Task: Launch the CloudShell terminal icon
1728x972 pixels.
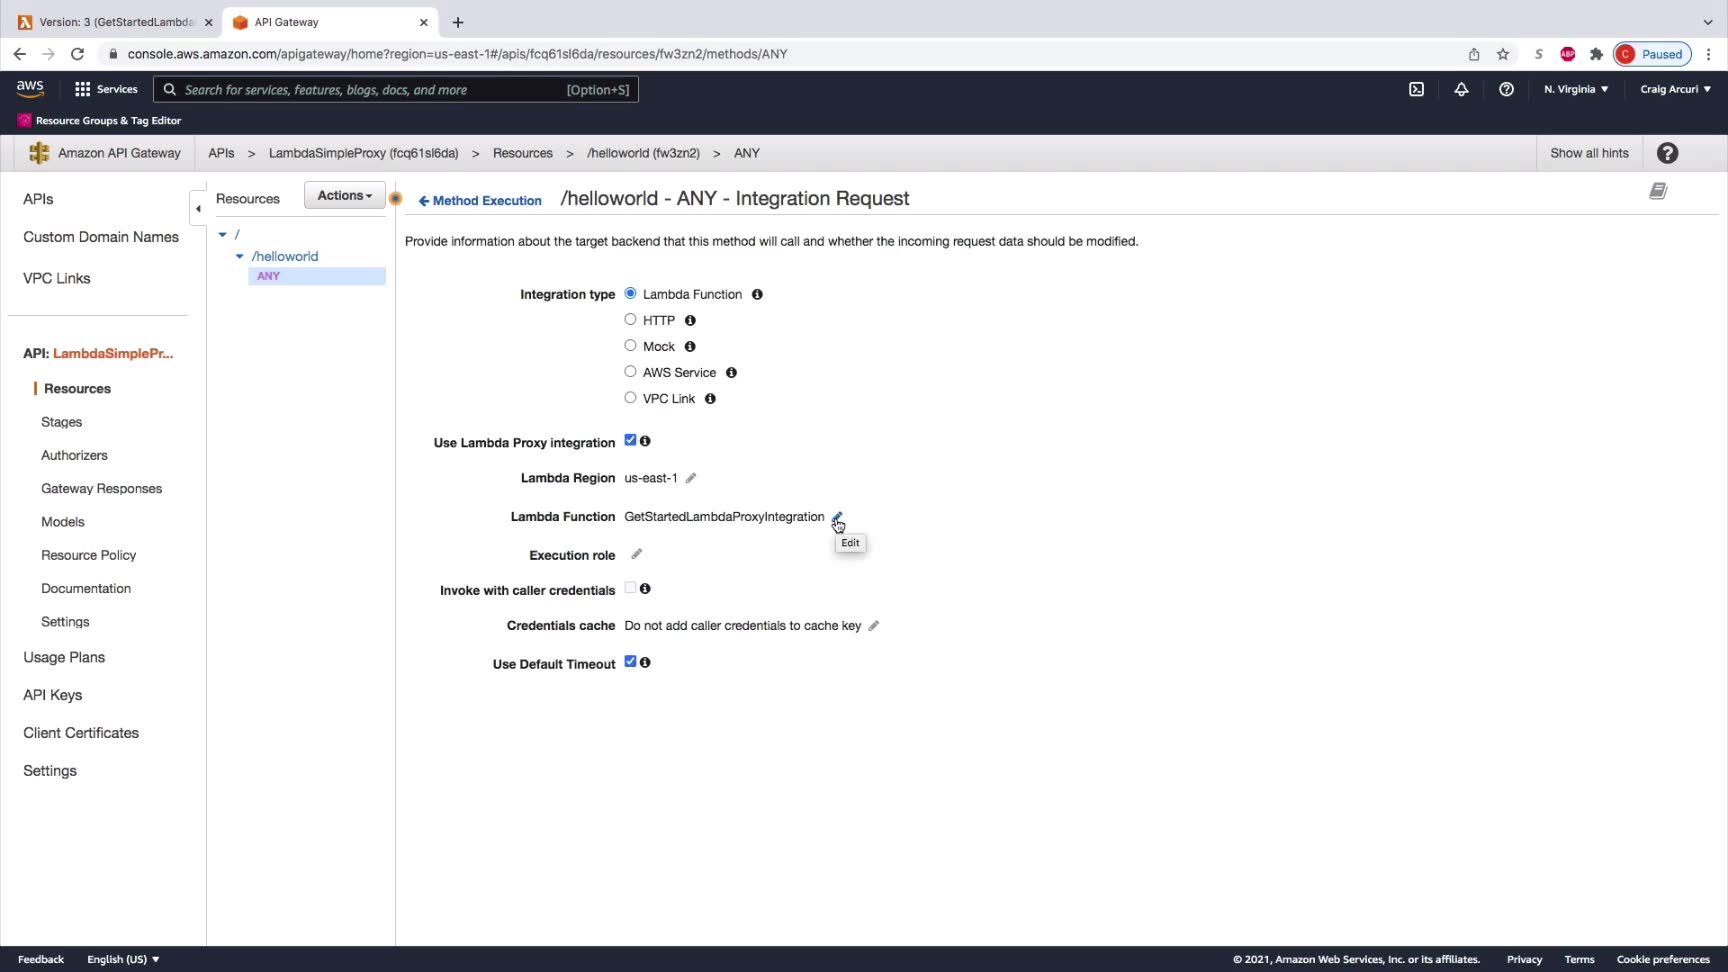Action: coord(1416,89)
